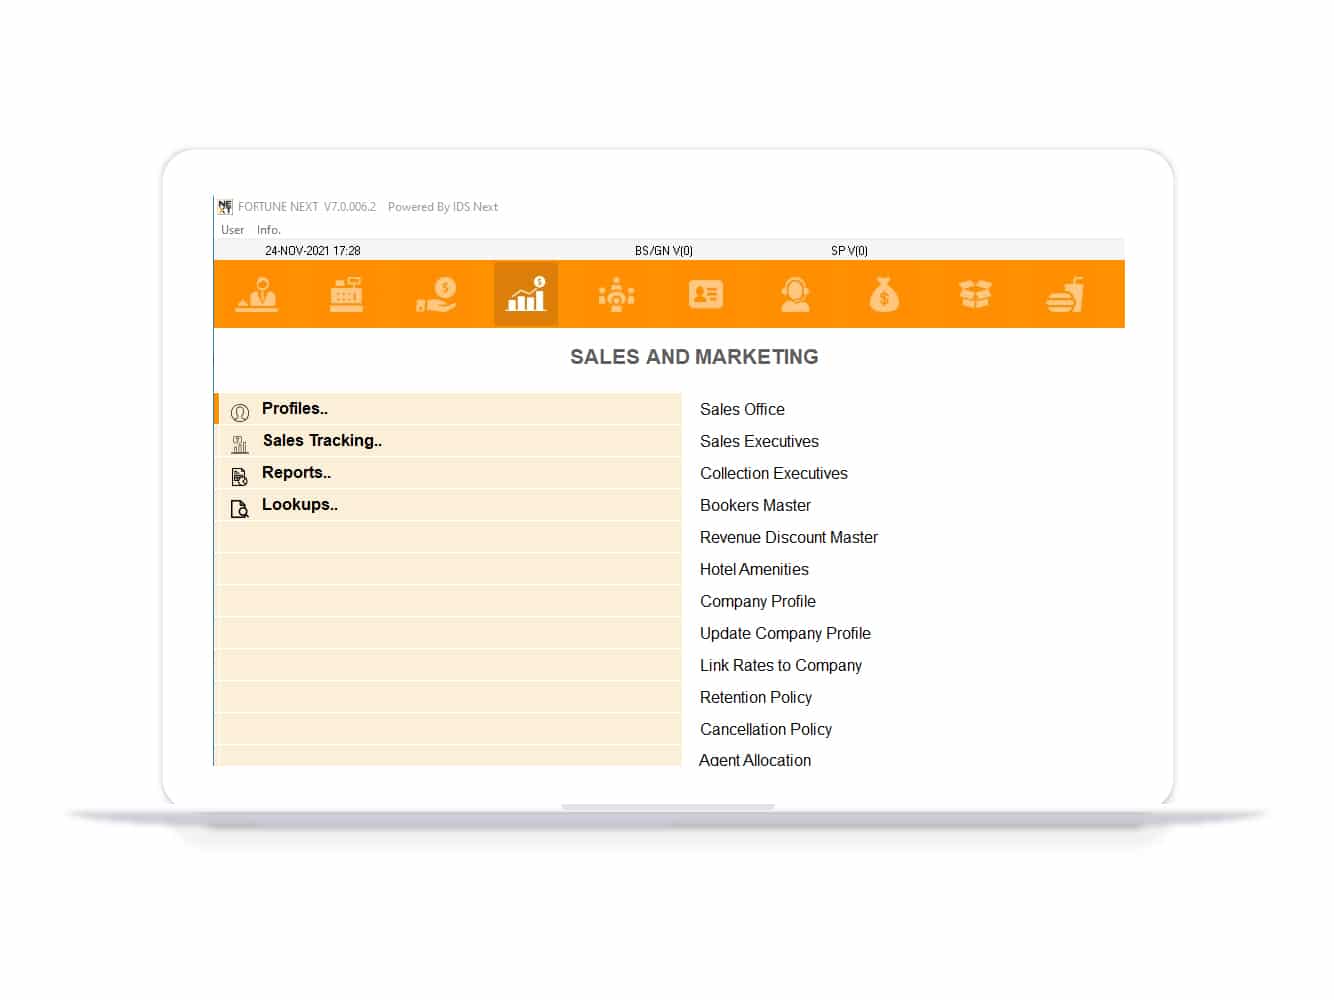The image size is (1334, 1000).
Task: Expand the Profiles.. section
Action: 295,409
